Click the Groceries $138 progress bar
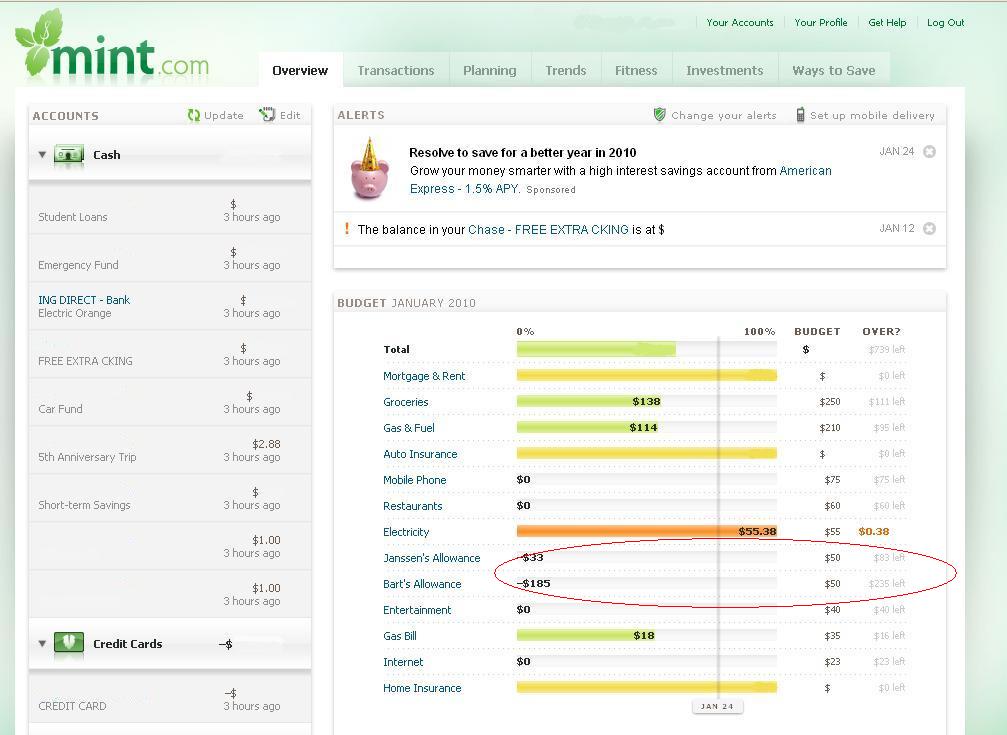This screenshot has width=1007, height=735. 590,402
